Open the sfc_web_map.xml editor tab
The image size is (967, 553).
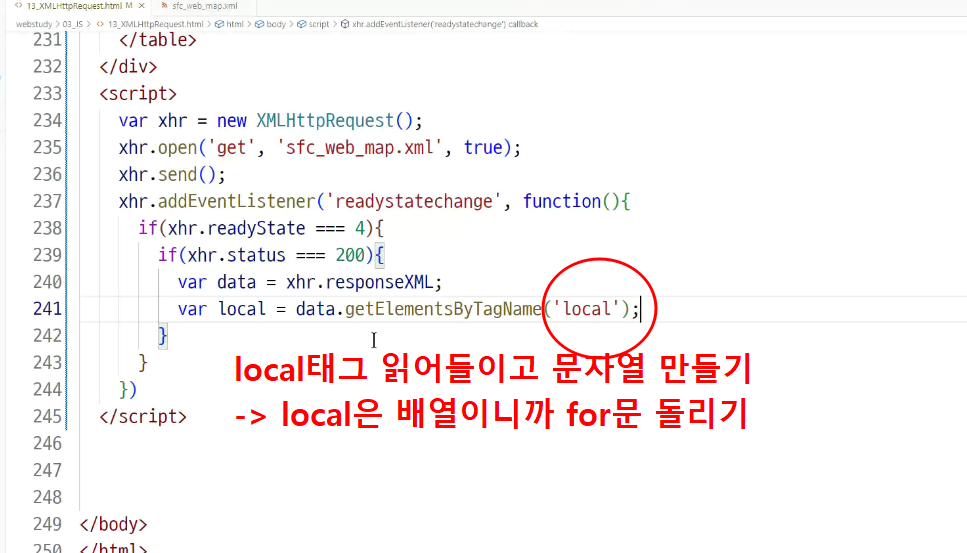coord(205,6)
